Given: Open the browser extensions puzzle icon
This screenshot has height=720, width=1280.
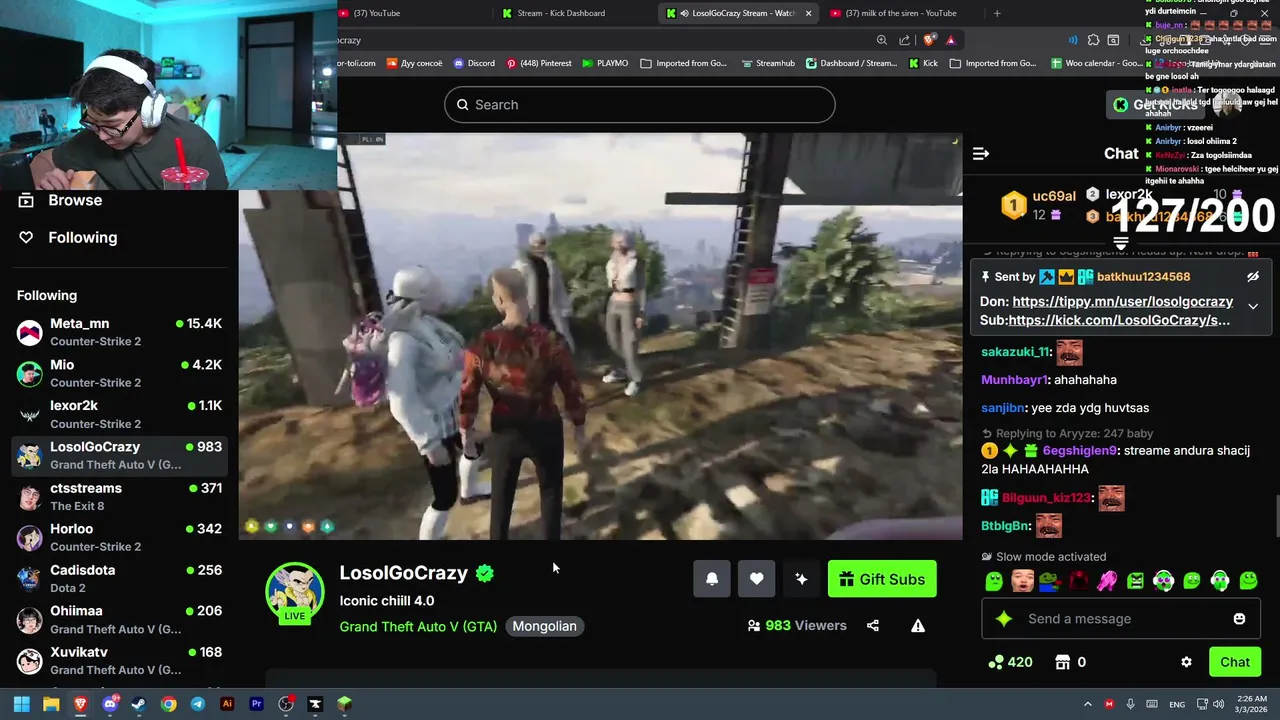Looking at the screenshot, I should tap(1094, 40).
